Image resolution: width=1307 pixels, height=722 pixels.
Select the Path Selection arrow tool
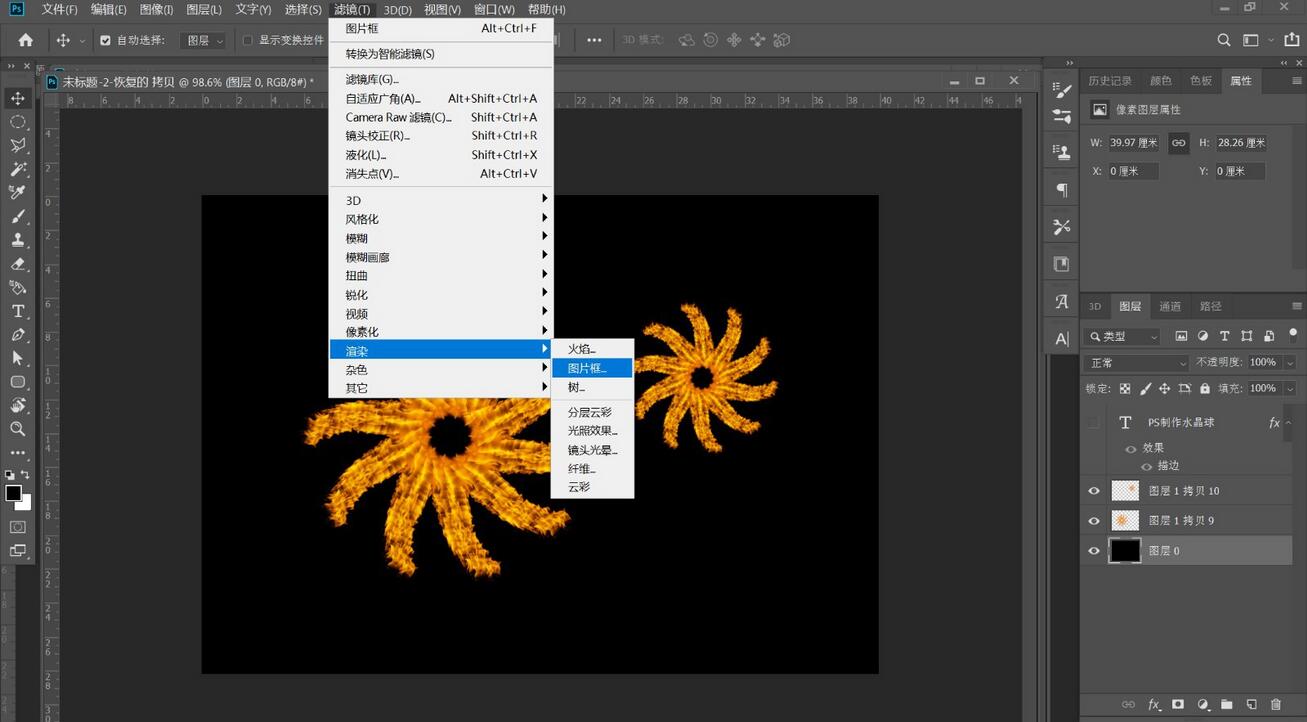pos(18,358)
